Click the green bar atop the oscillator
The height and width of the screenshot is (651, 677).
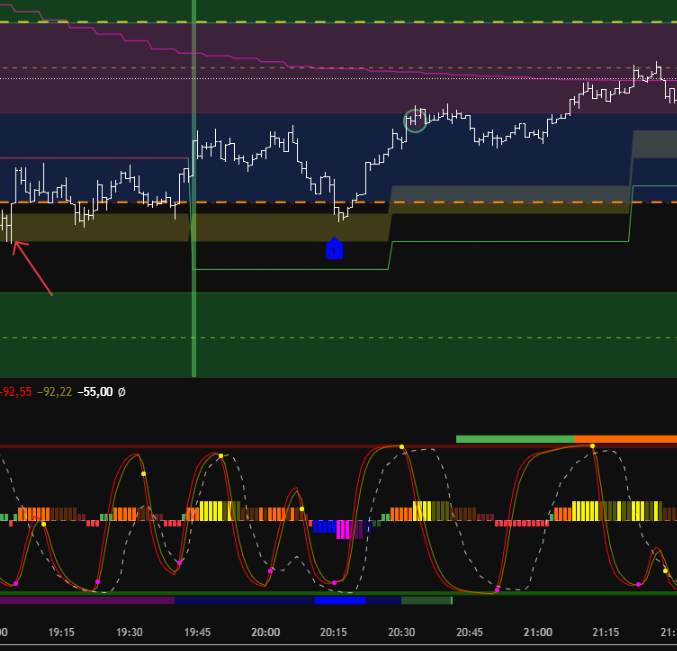(x=514, y=439)
